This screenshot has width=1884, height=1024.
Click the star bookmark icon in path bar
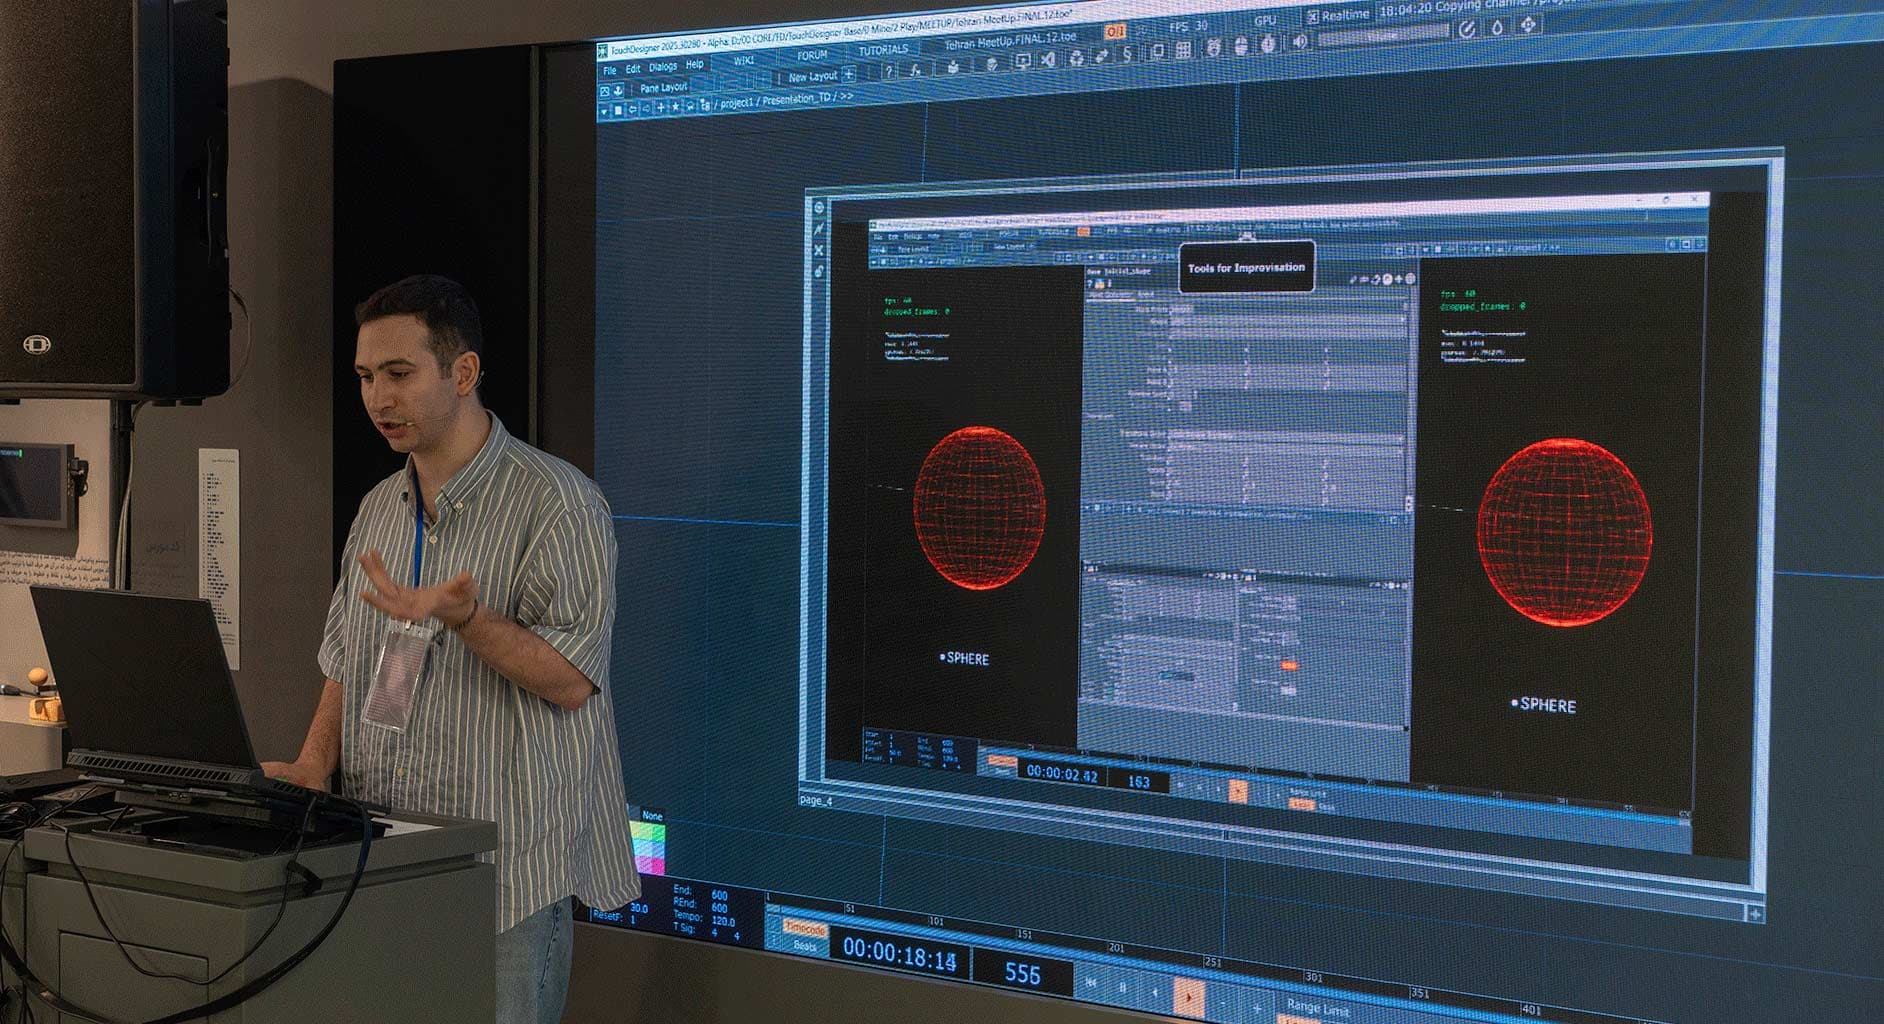coord(676,107)
